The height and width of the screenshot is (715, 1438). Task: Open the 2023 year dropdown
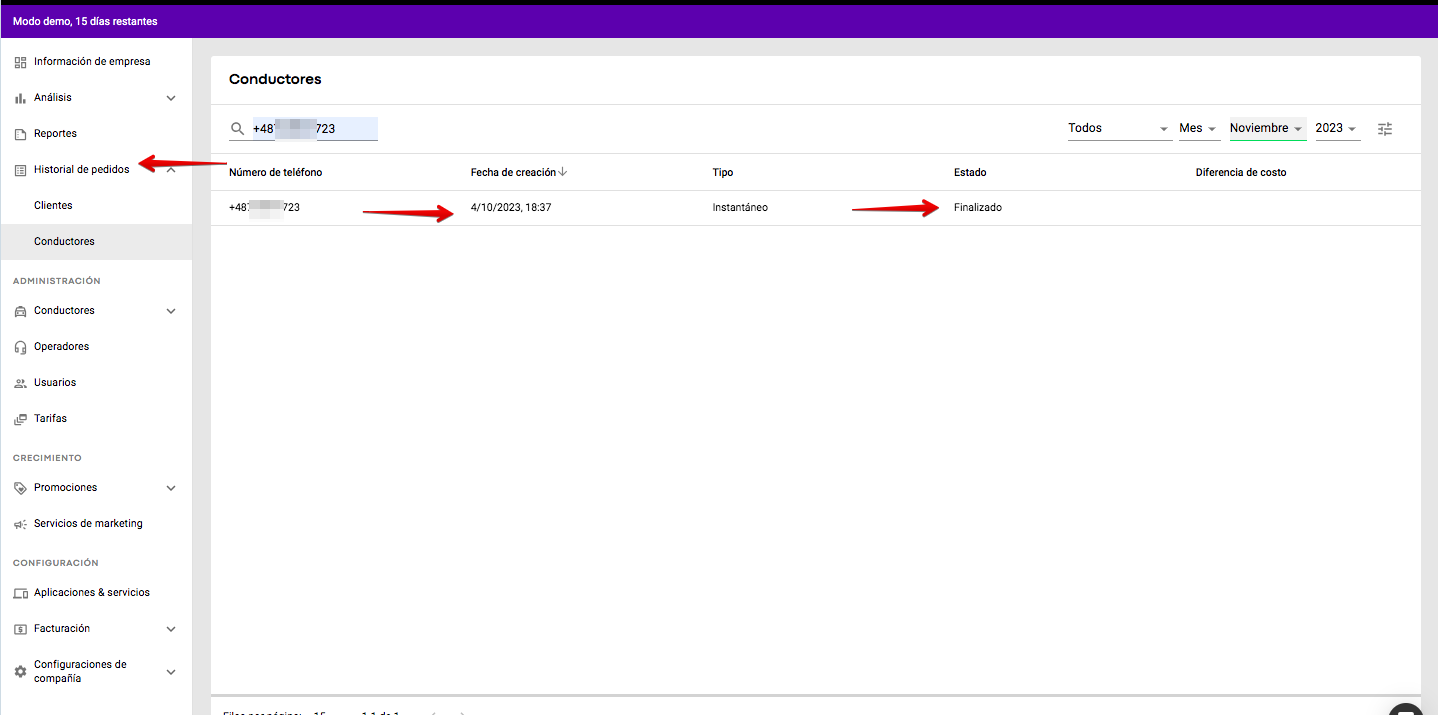click(1337, 128)
